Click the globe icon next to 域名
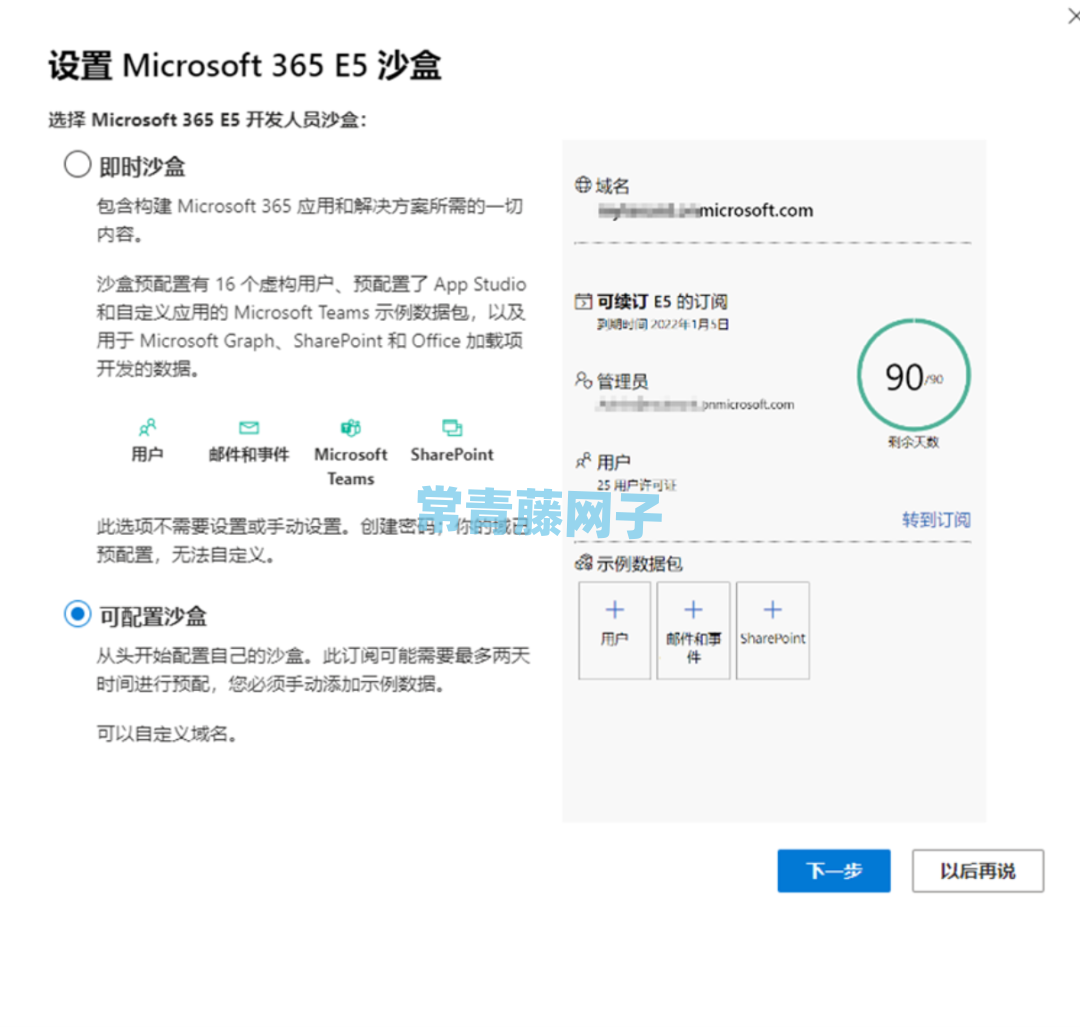The height and width of the screenshot is (1027, 1080). pos(583,185)
